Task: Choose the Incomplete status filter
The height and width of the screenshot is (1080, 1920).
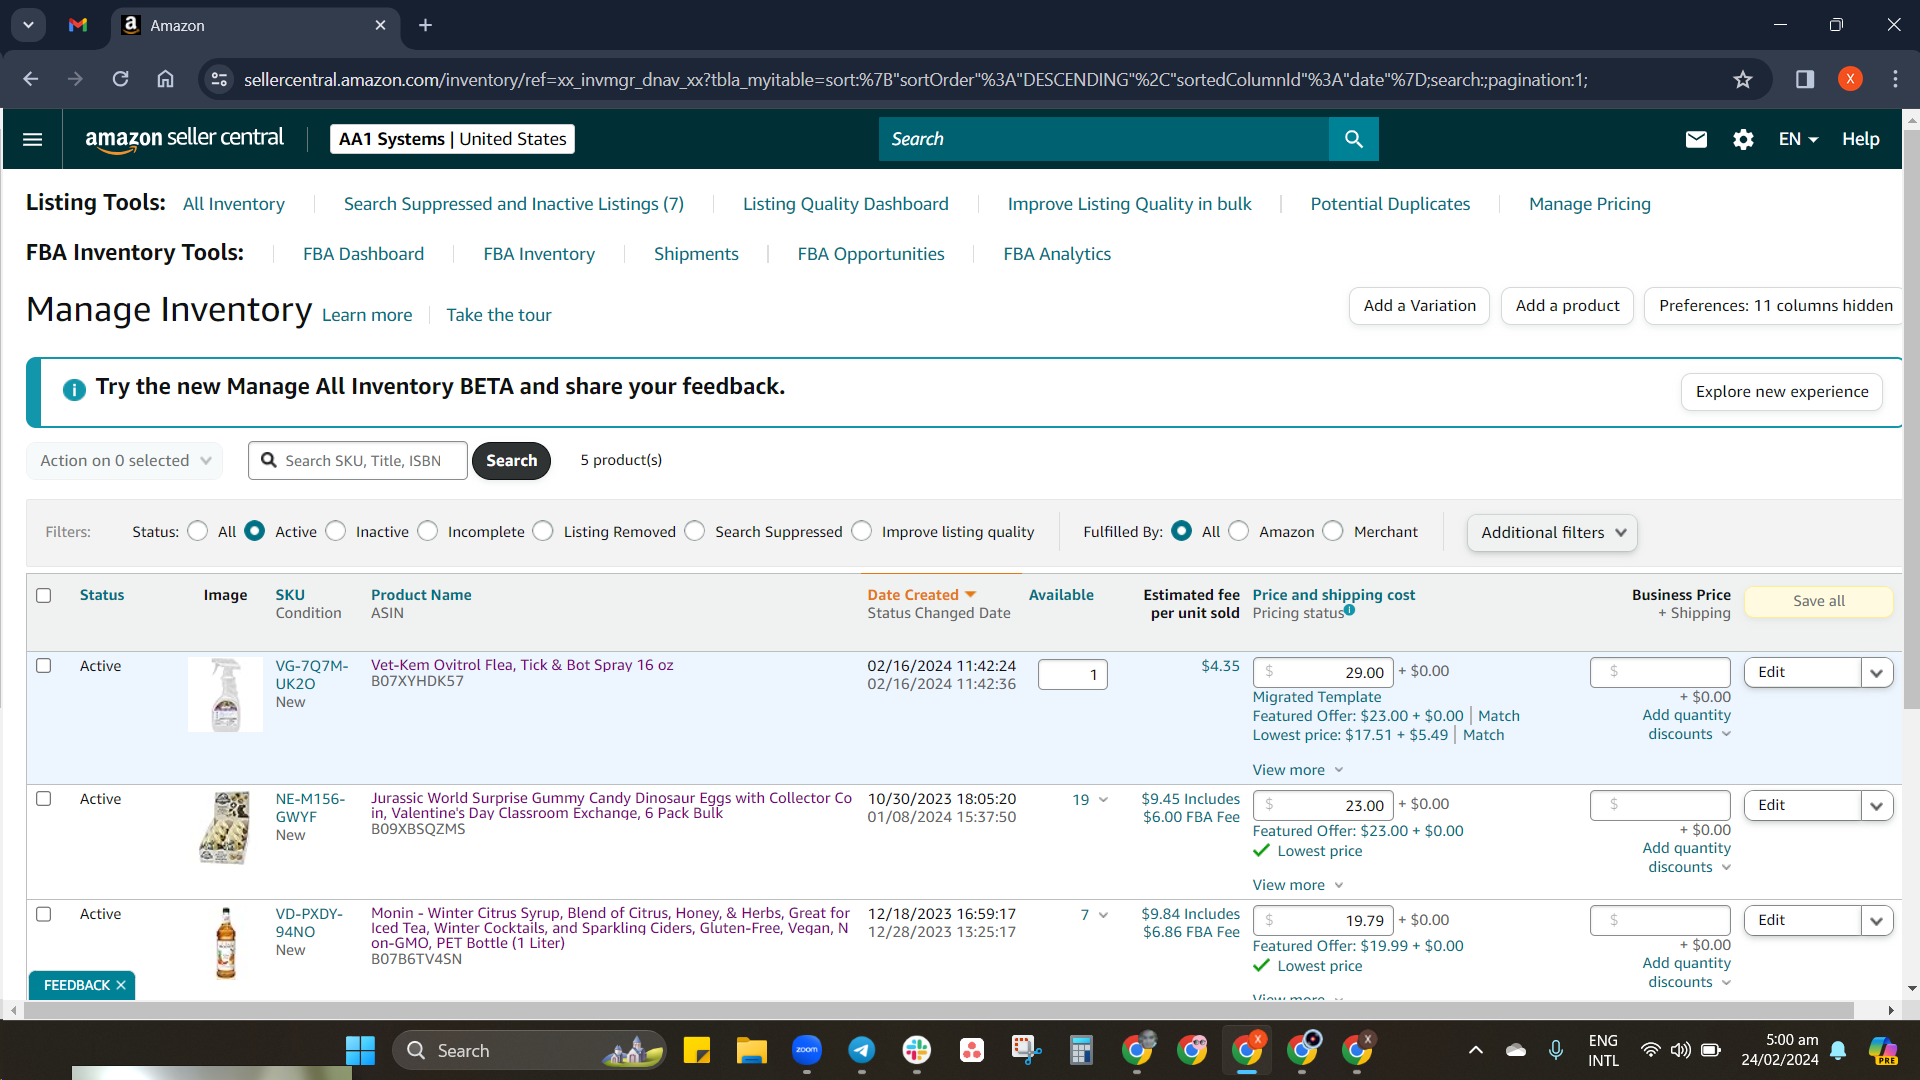Action: click(x=428, y=531)
